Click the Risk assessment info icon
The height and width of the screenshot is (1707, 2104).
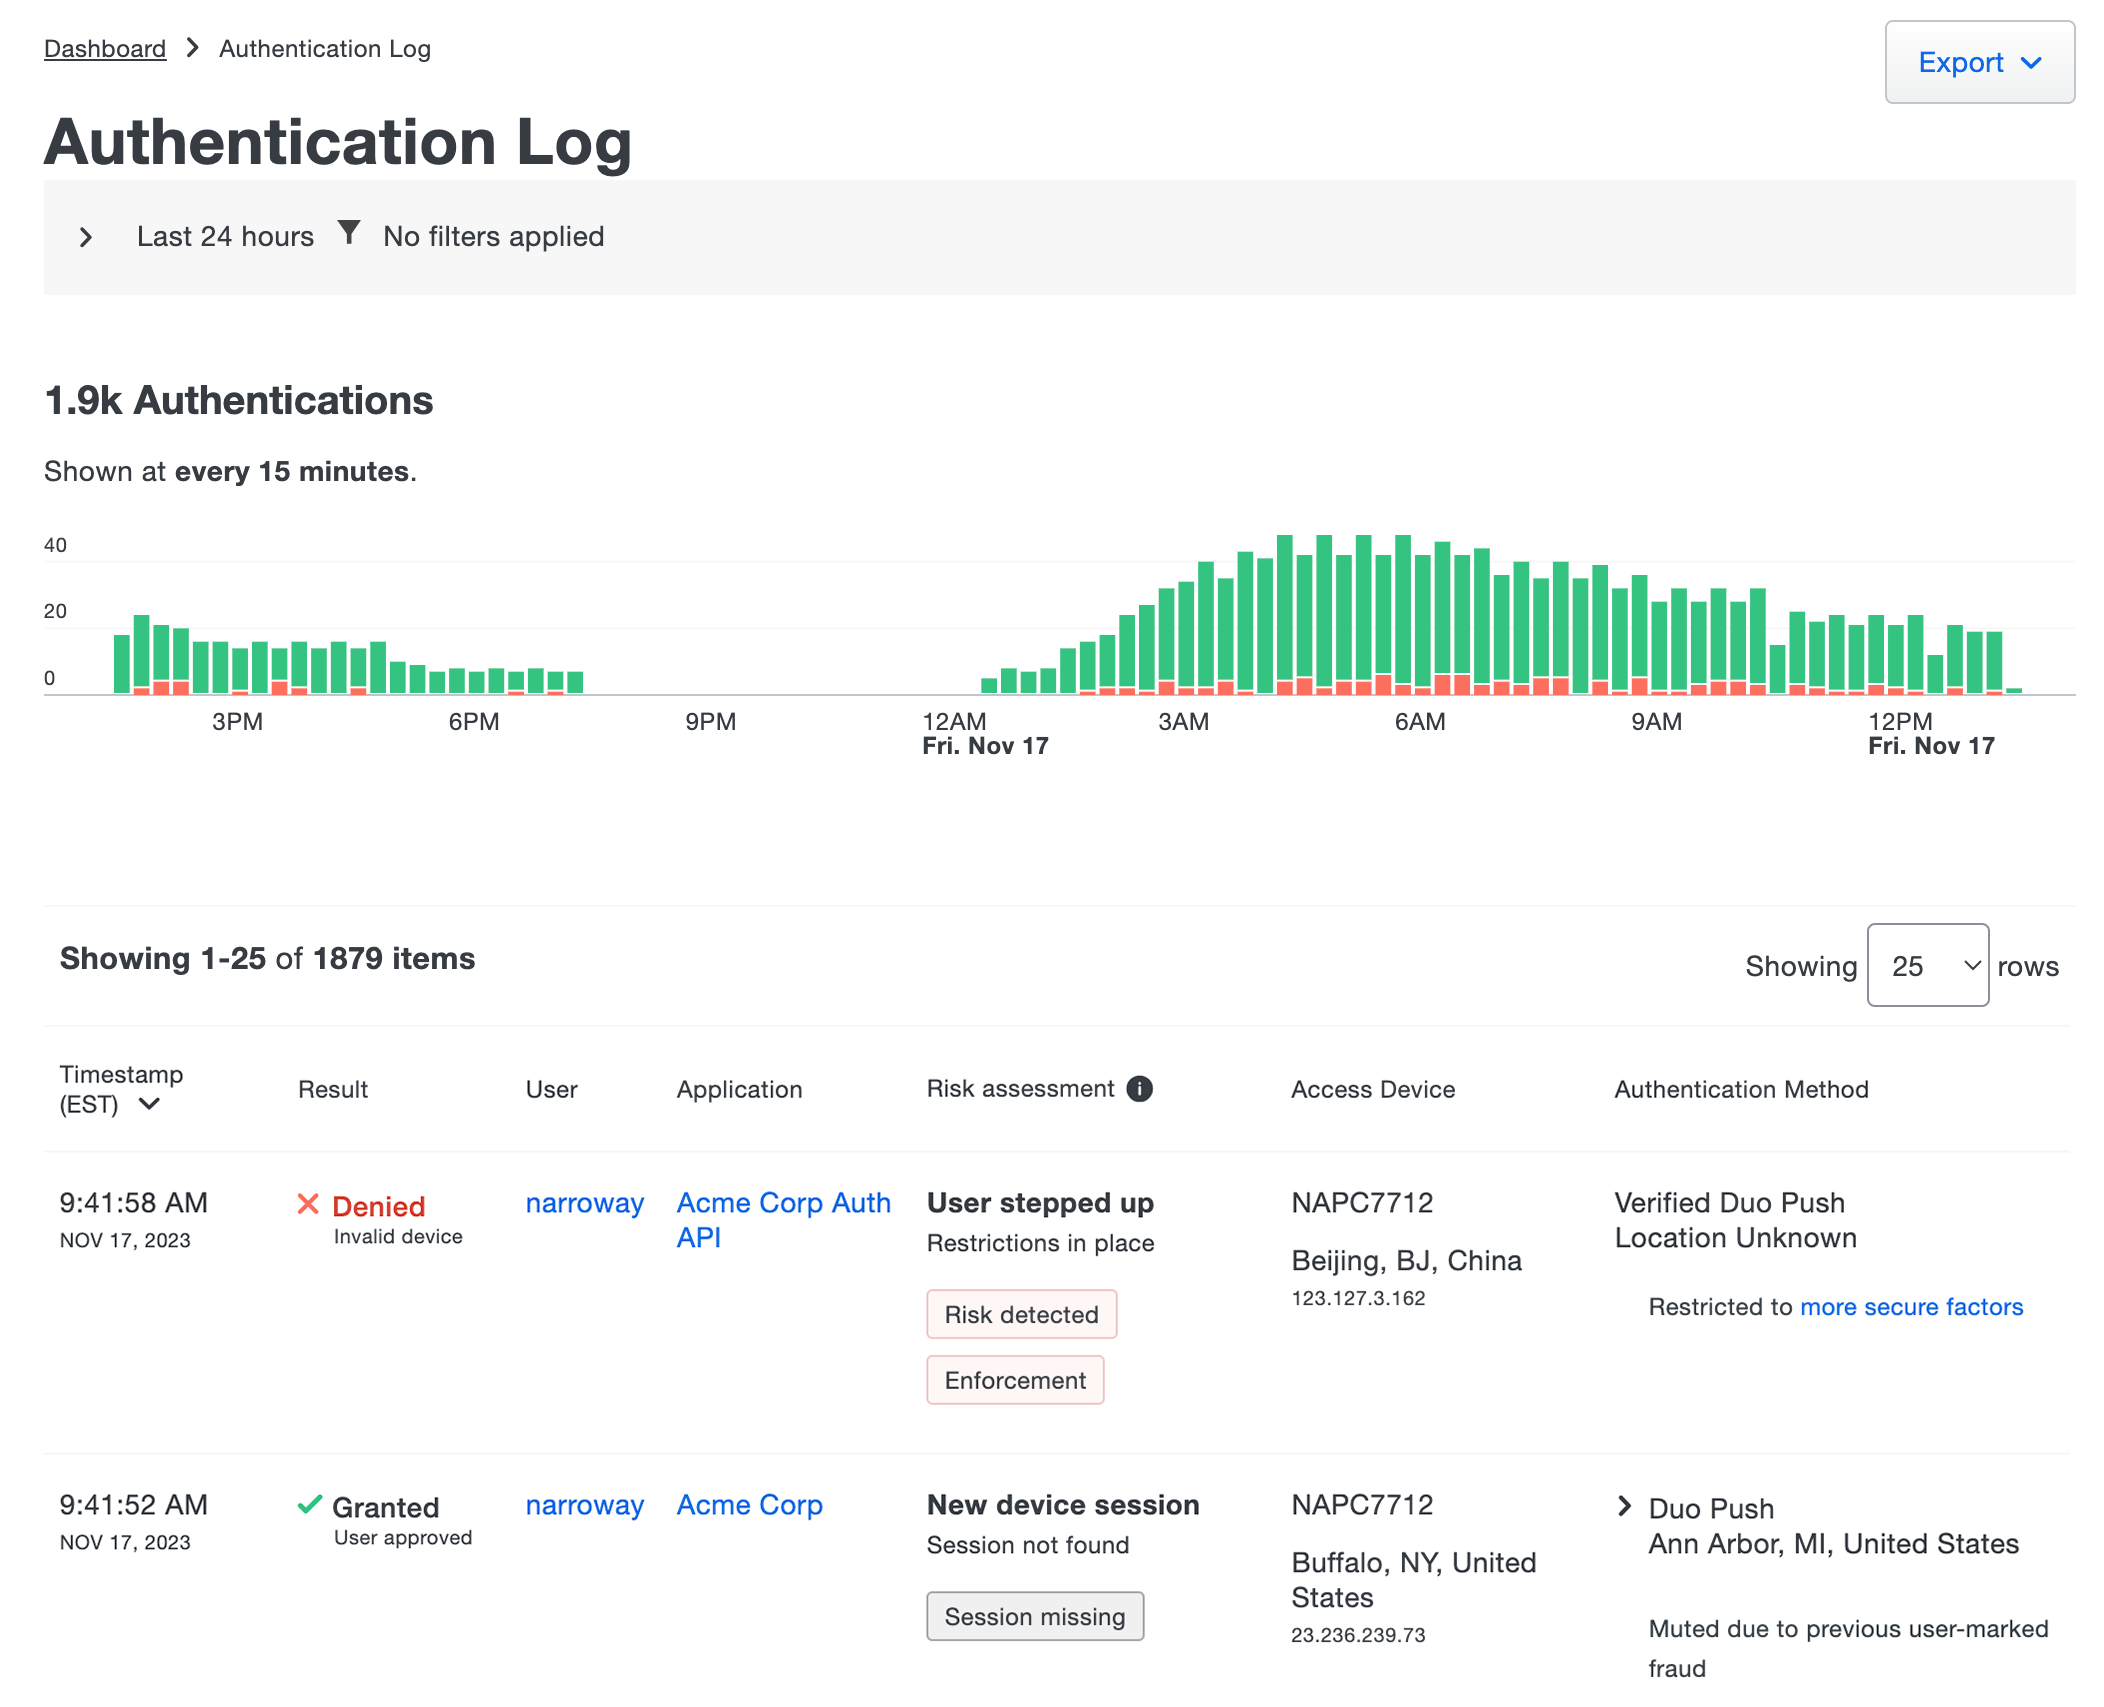point(1139,1088)
